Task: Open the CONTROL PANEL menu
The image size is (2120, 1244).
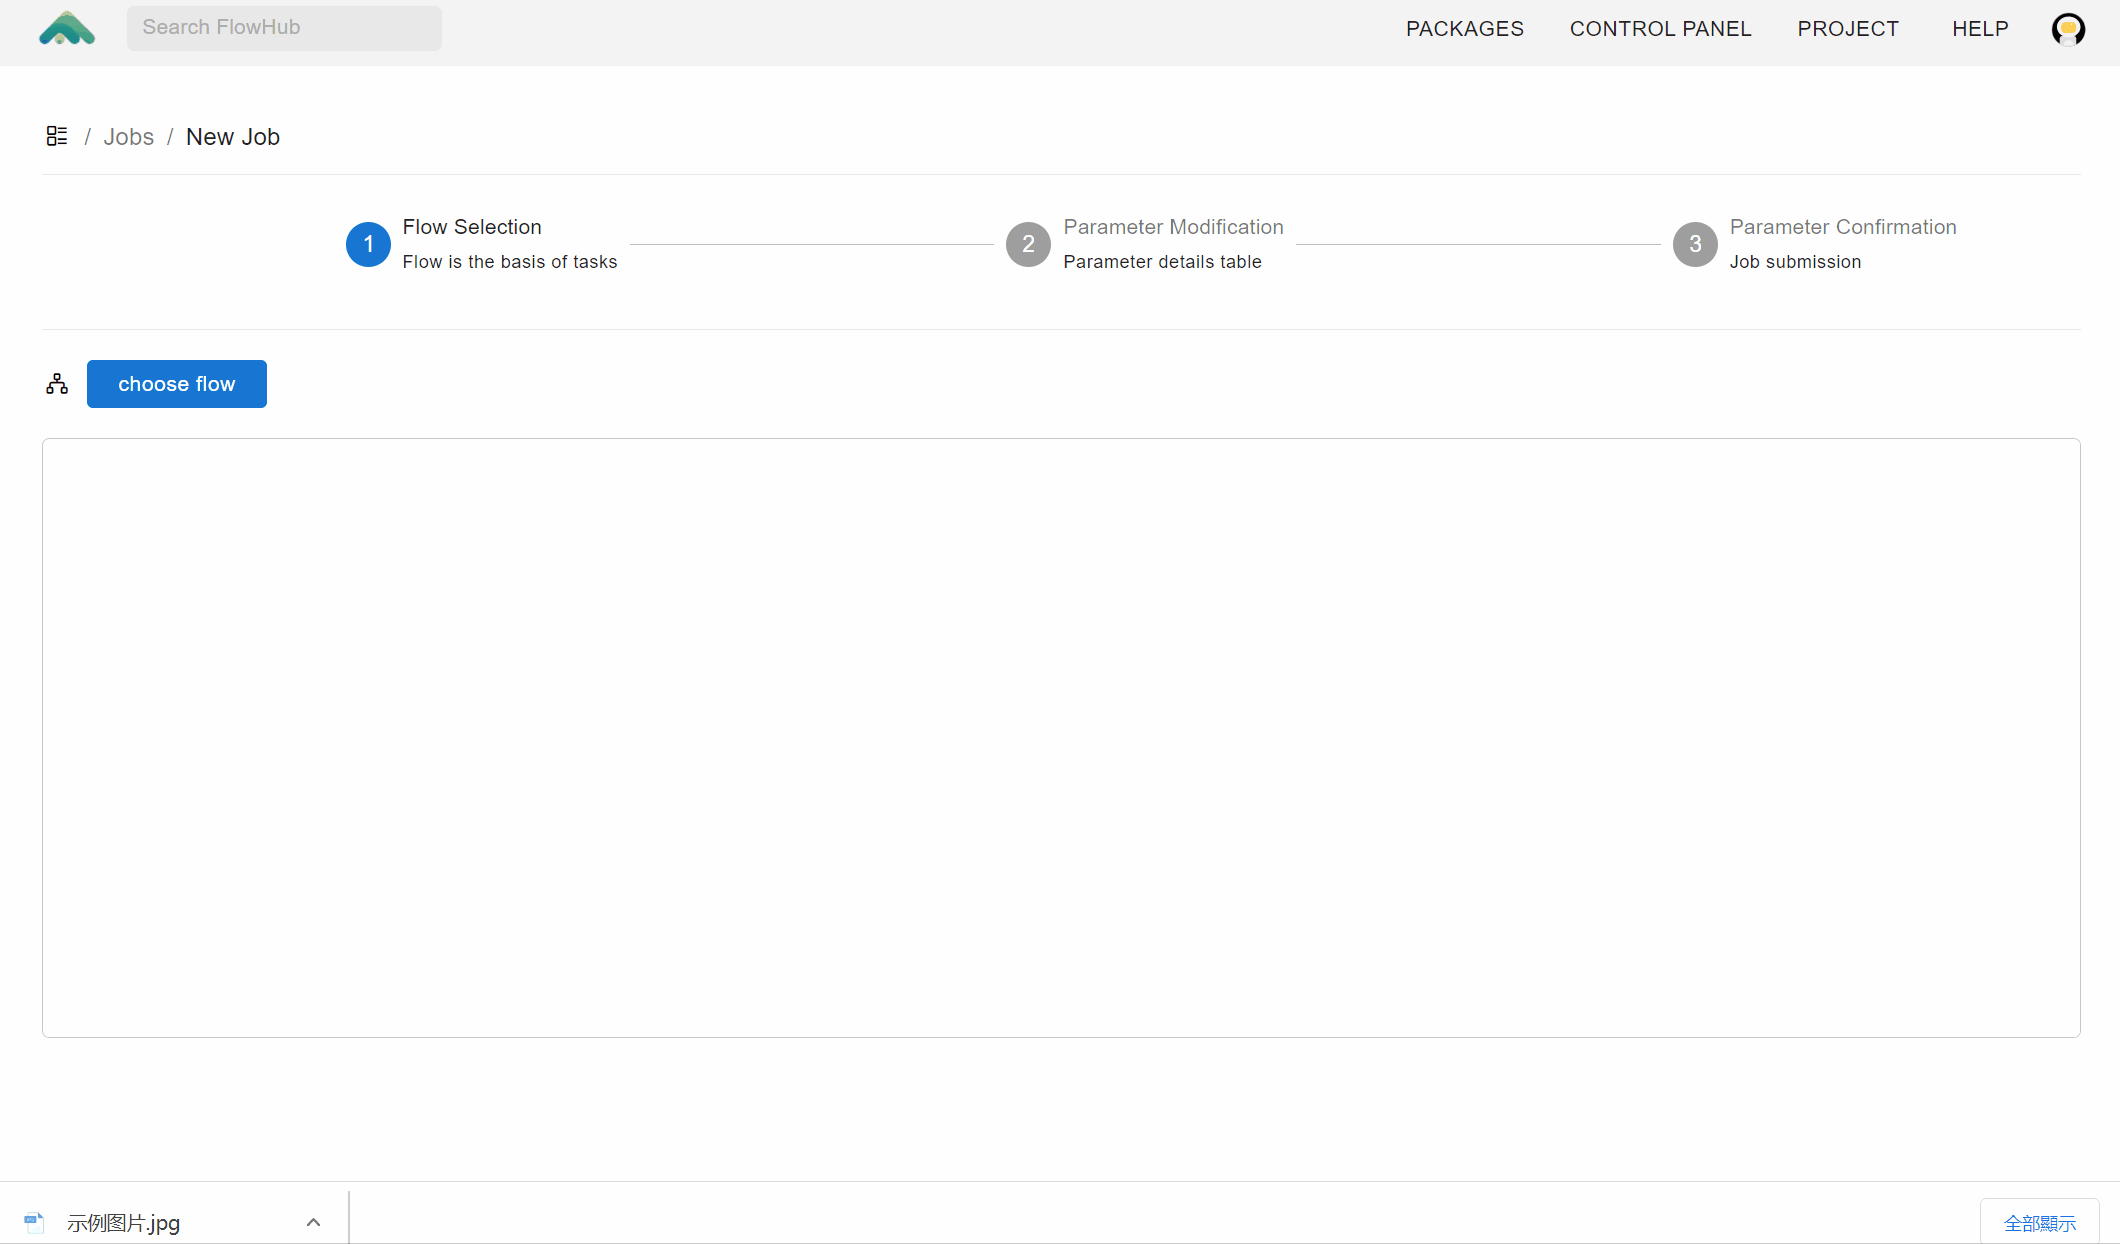Action: pos(1660,29)
